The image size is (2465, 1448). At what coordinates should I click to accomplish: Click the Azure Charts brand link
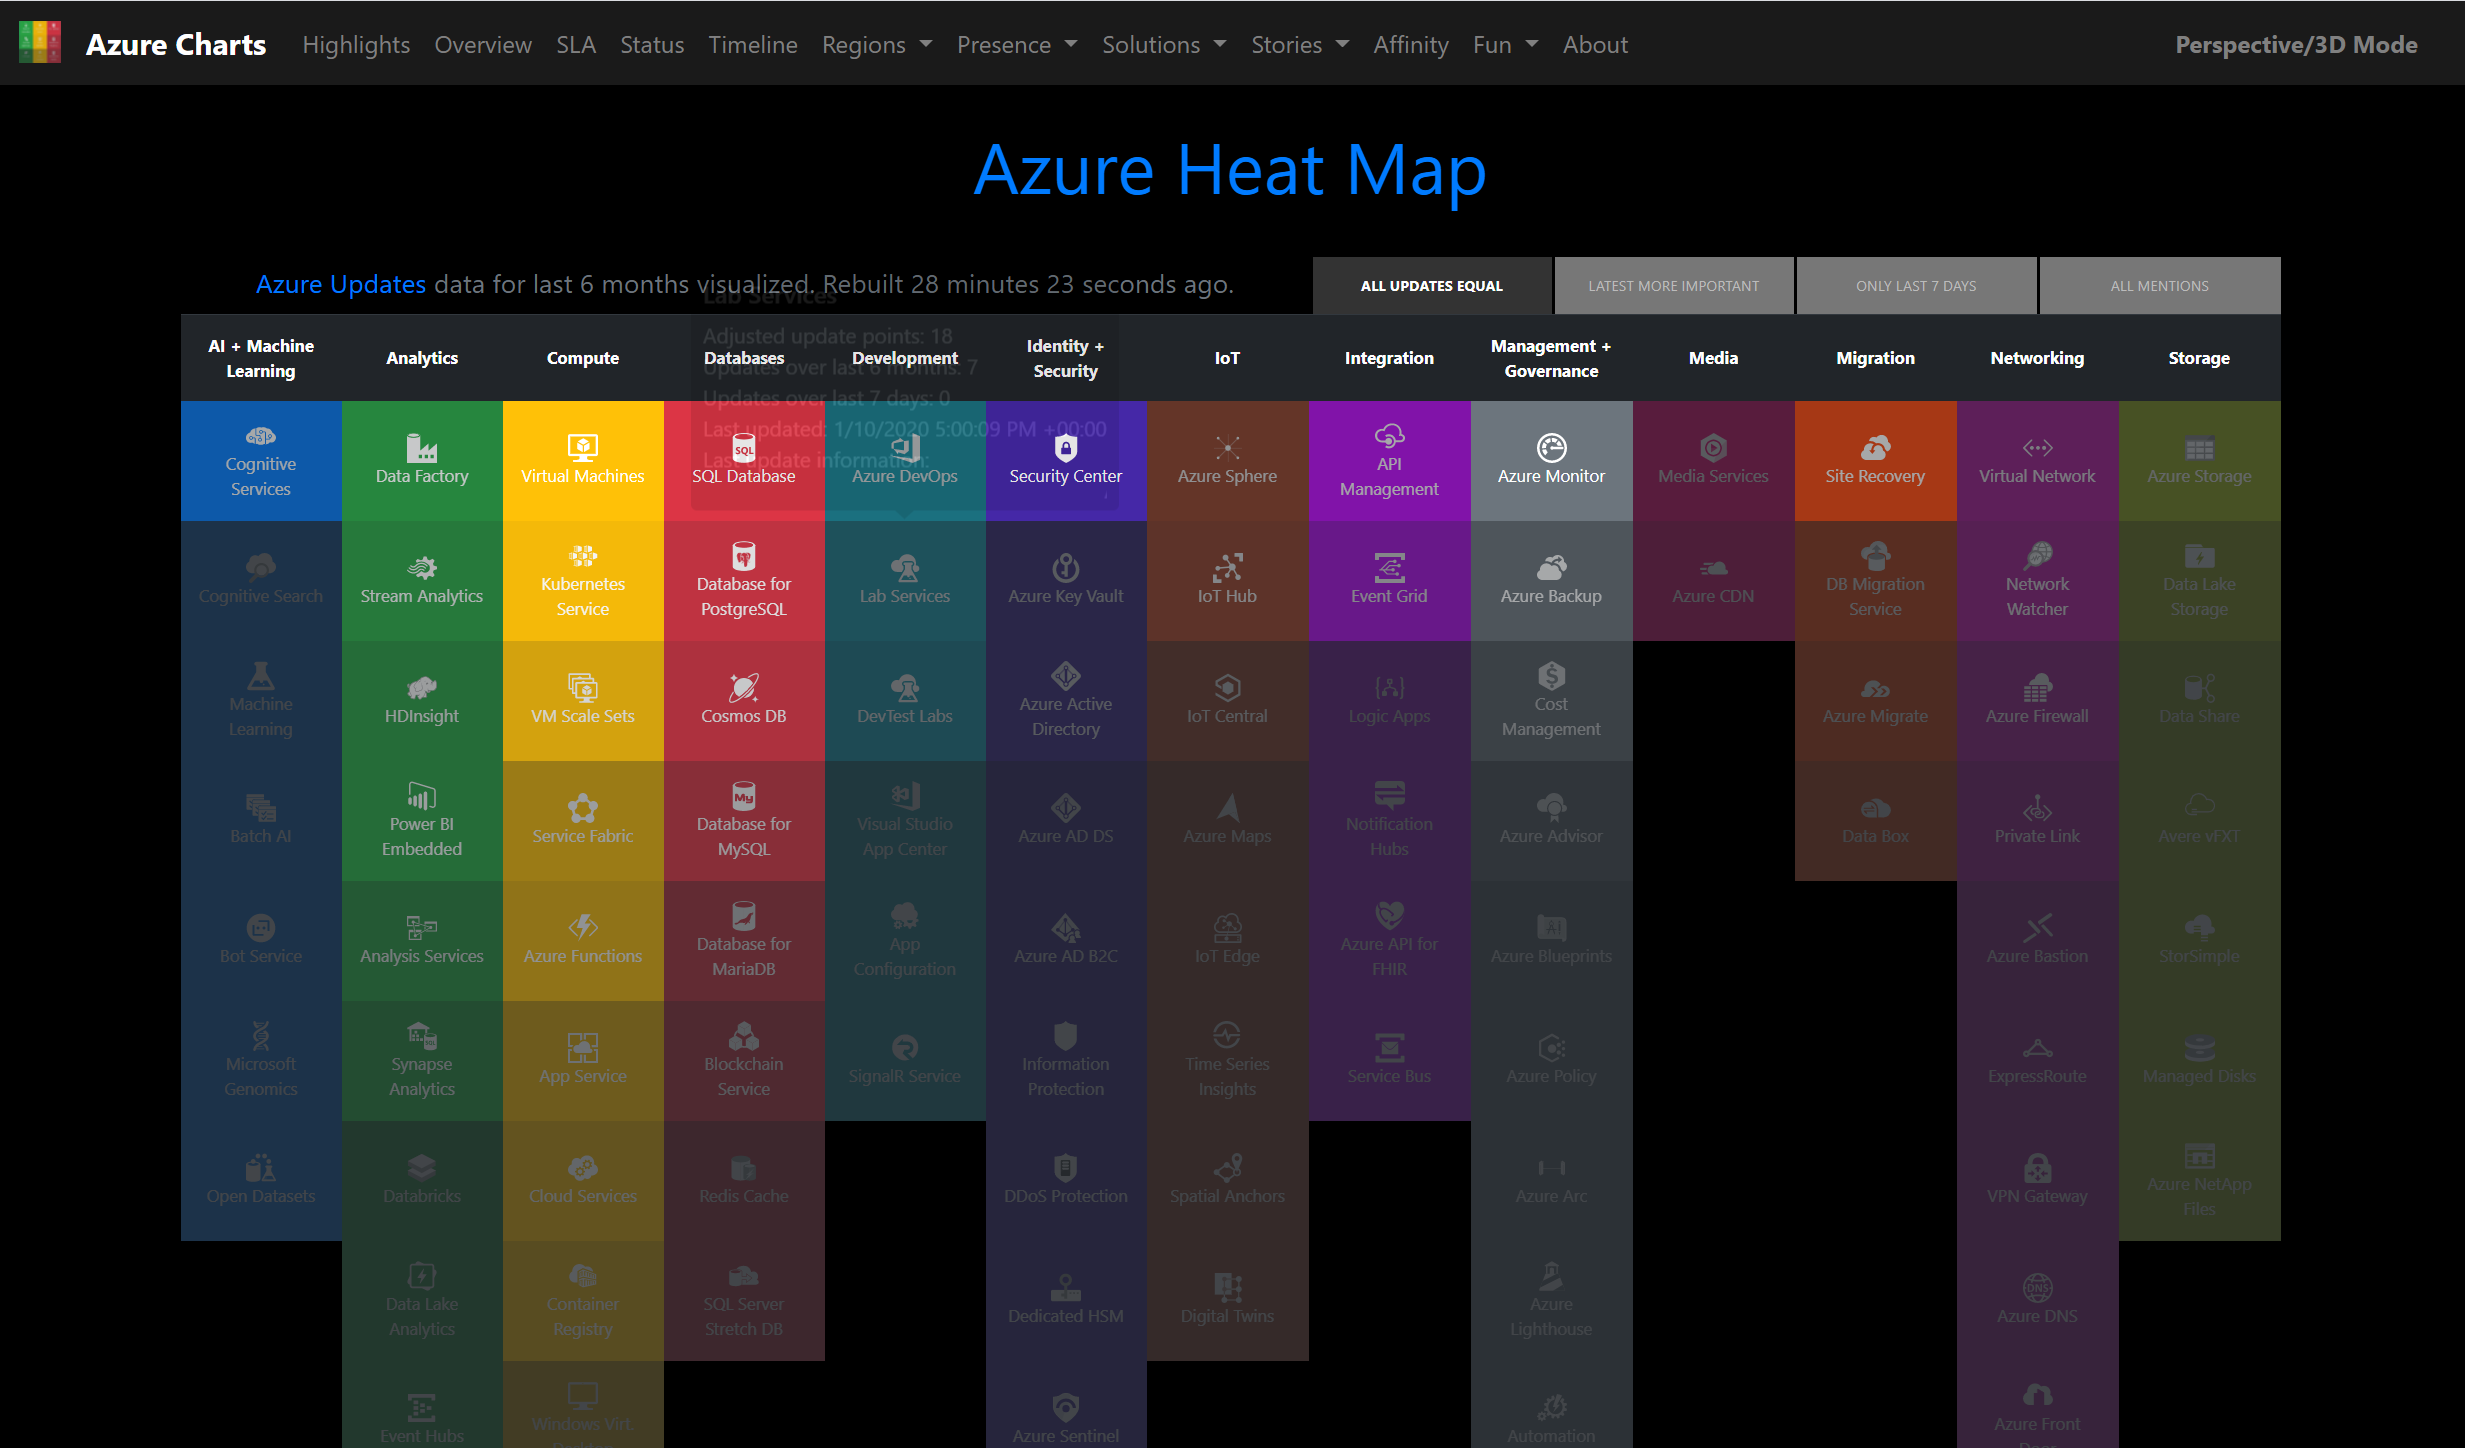coord(176,45)
